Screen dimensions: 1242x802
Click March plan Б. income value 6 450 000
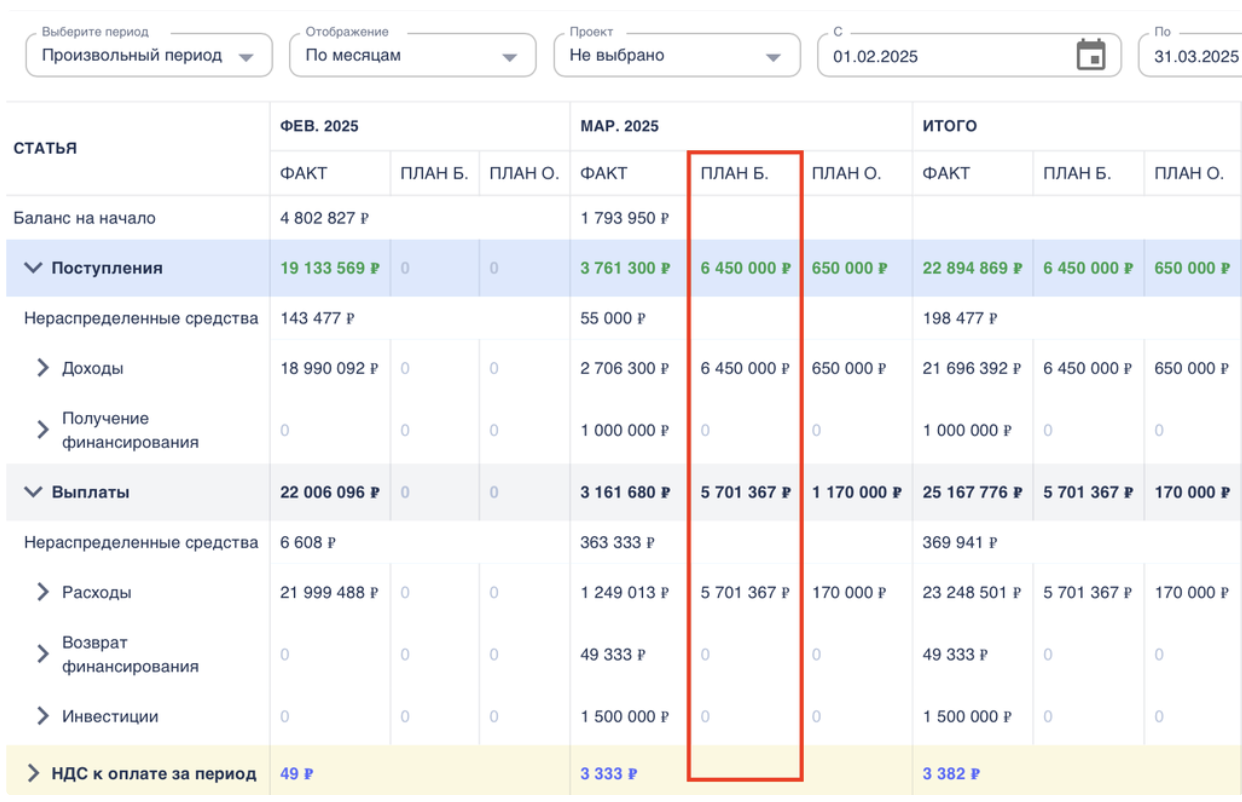coord(745,368)
